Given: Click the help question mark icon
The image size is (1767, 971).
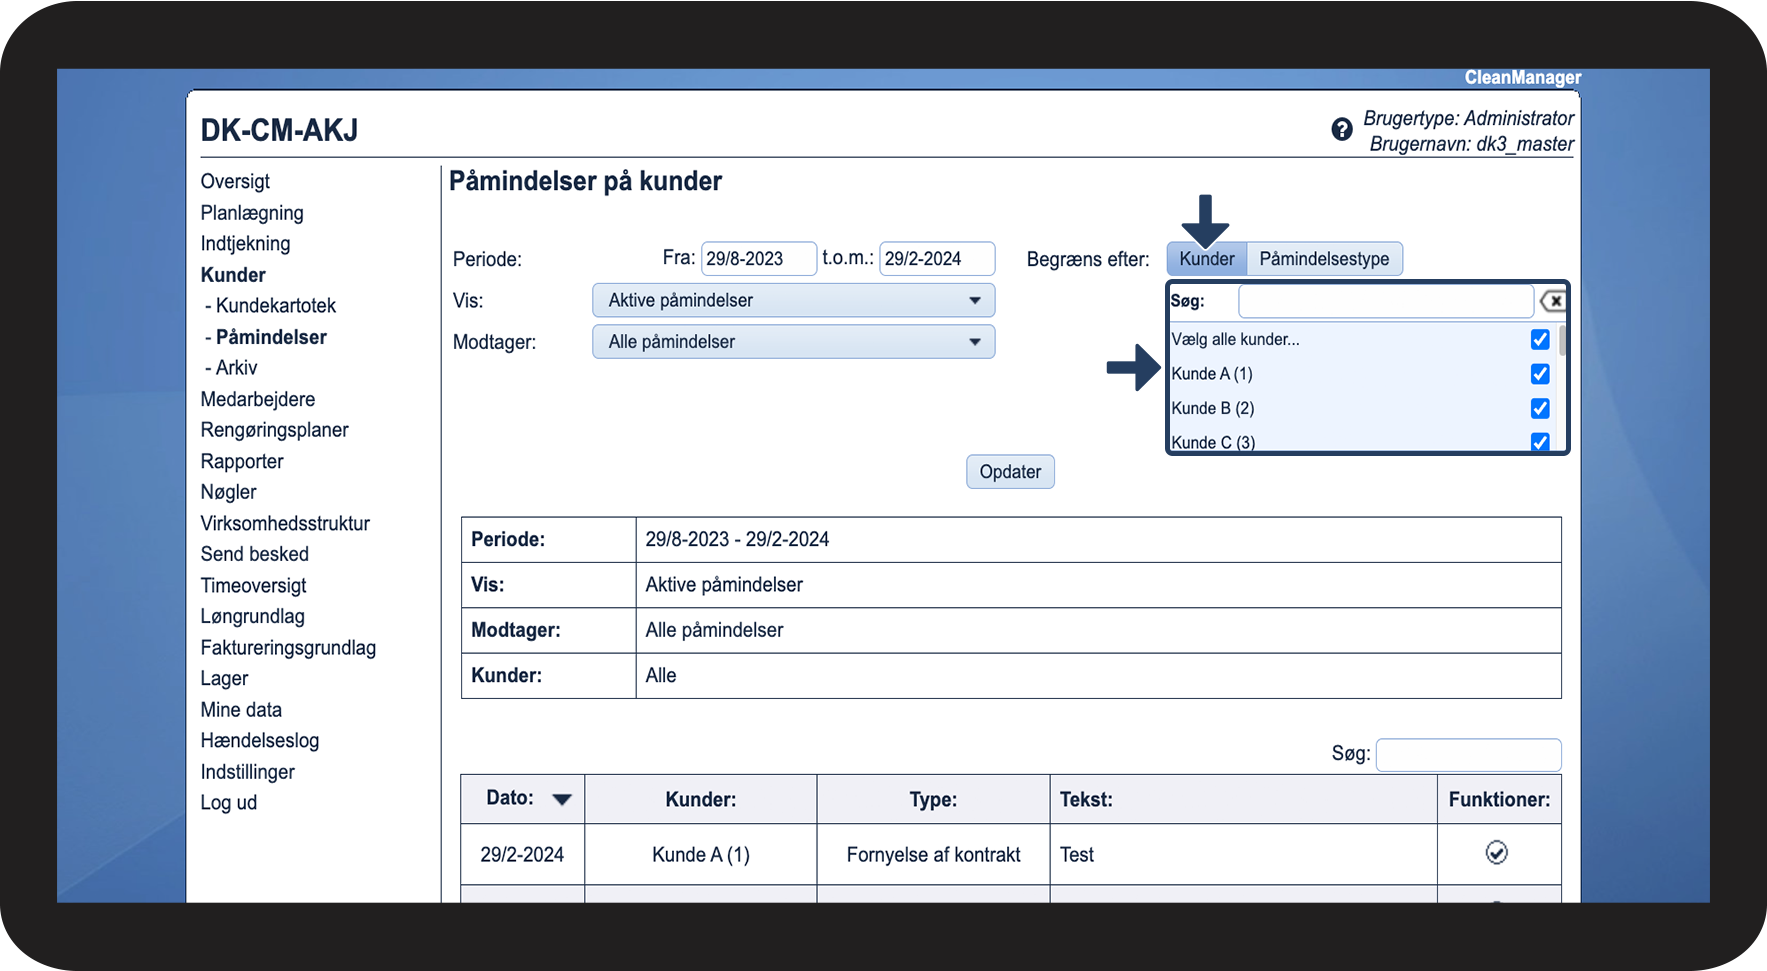Looking at the screenshot, I should coord(1342,129).
